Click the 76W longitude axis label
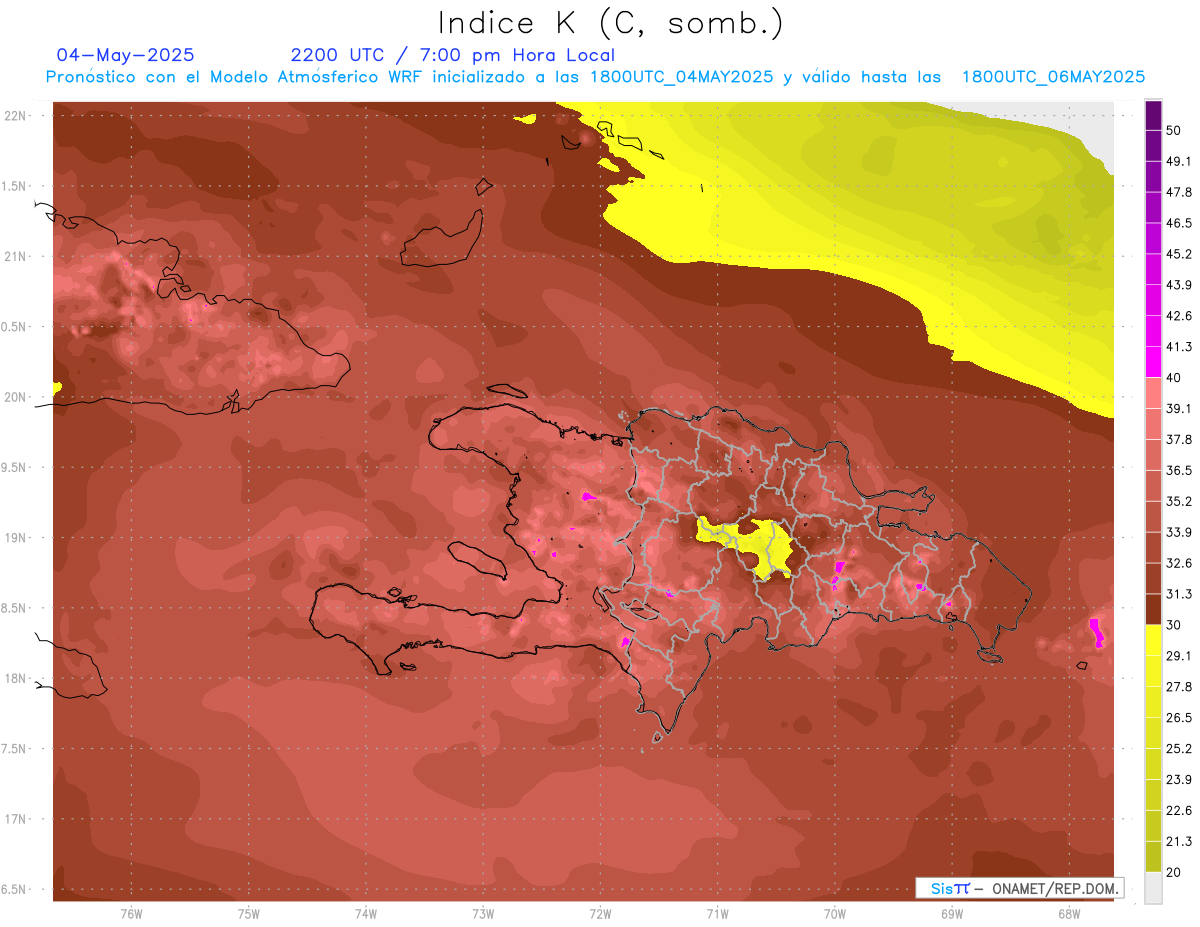Image resolution: width=1200 pixels, height=927 pixels. click(131, 914)
